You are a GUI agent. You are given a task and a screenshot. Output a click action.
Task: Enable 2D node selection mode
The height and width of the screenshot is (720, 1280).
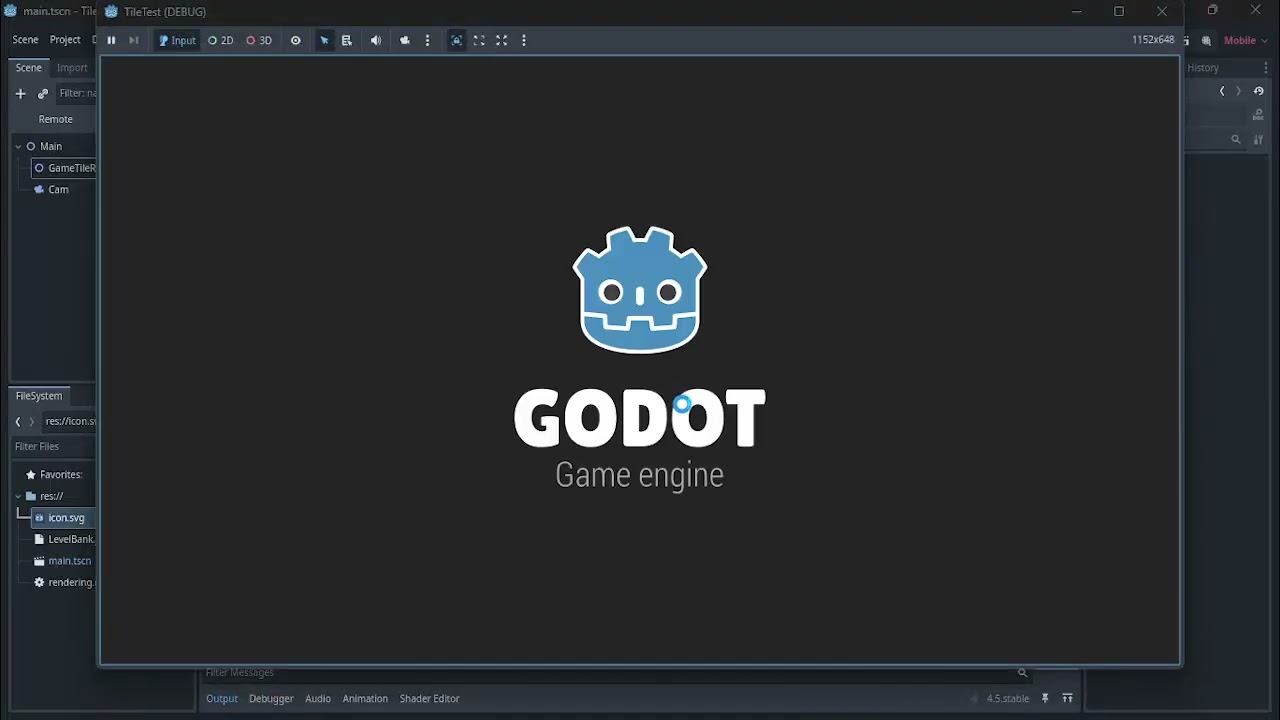(x=221, y=41)
